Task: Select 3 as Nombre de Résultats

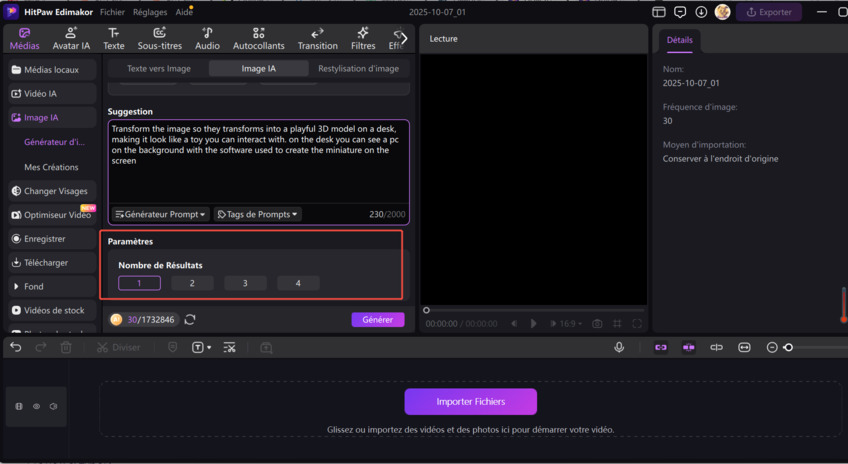Action: (245, 283)
